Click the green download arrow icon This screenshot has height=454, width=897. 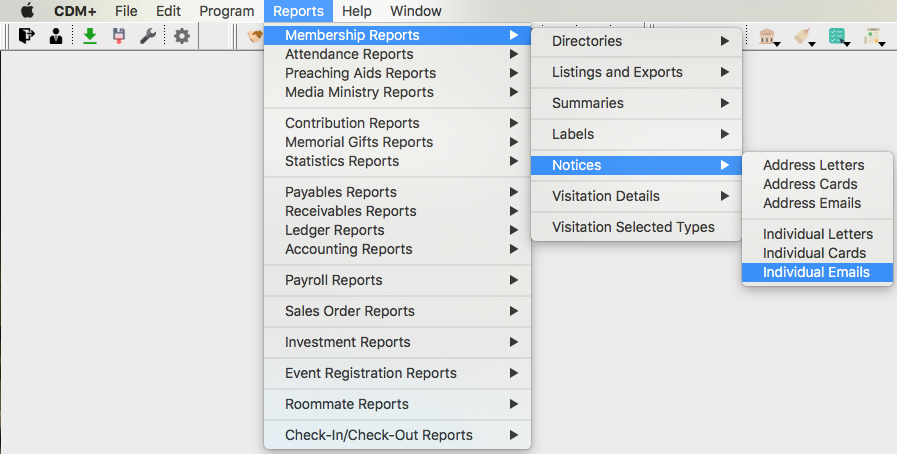(90, 36)
